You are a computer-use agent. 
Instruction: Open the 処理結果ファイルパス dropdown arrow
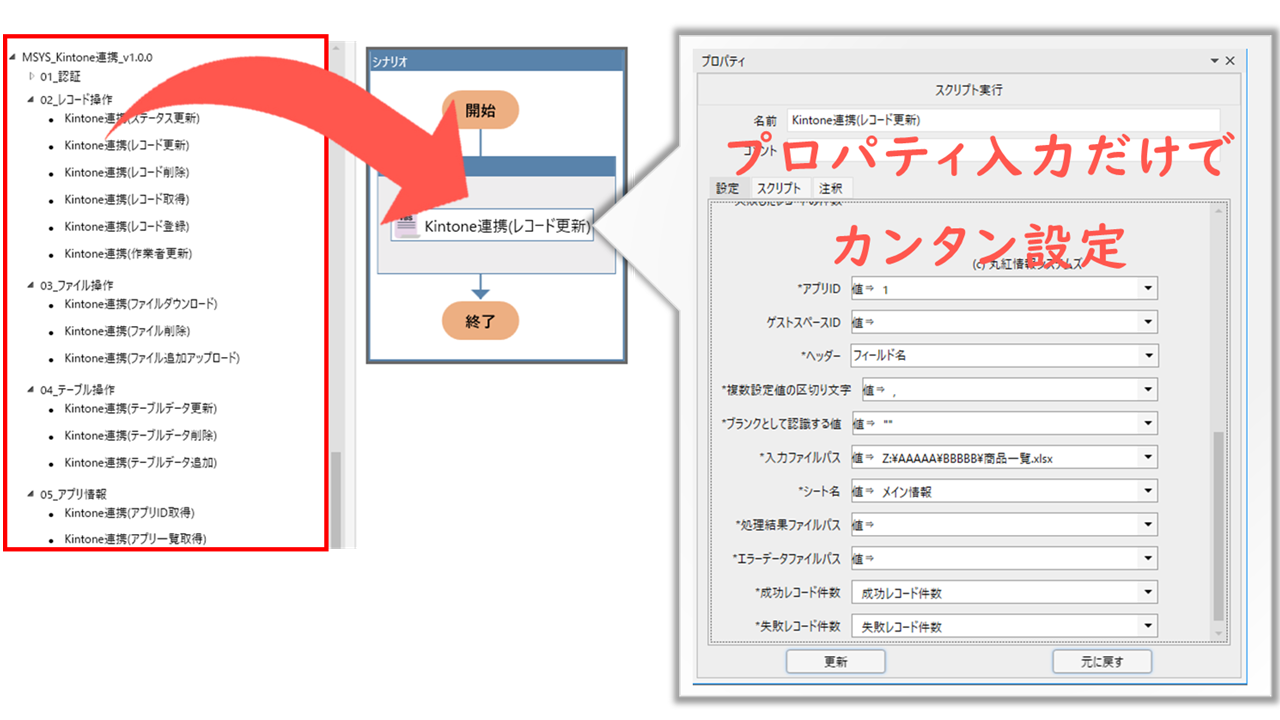point(1147,524)
